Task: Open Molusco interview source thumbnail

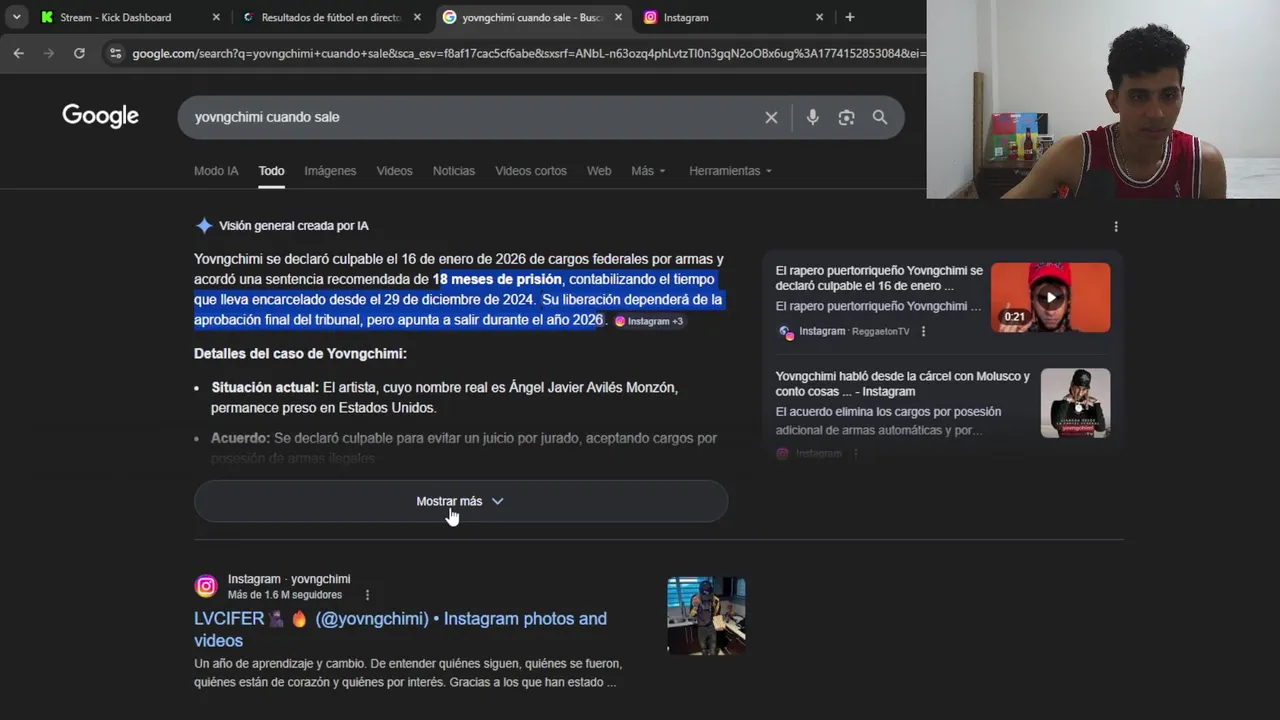Action: (1075, 403)
